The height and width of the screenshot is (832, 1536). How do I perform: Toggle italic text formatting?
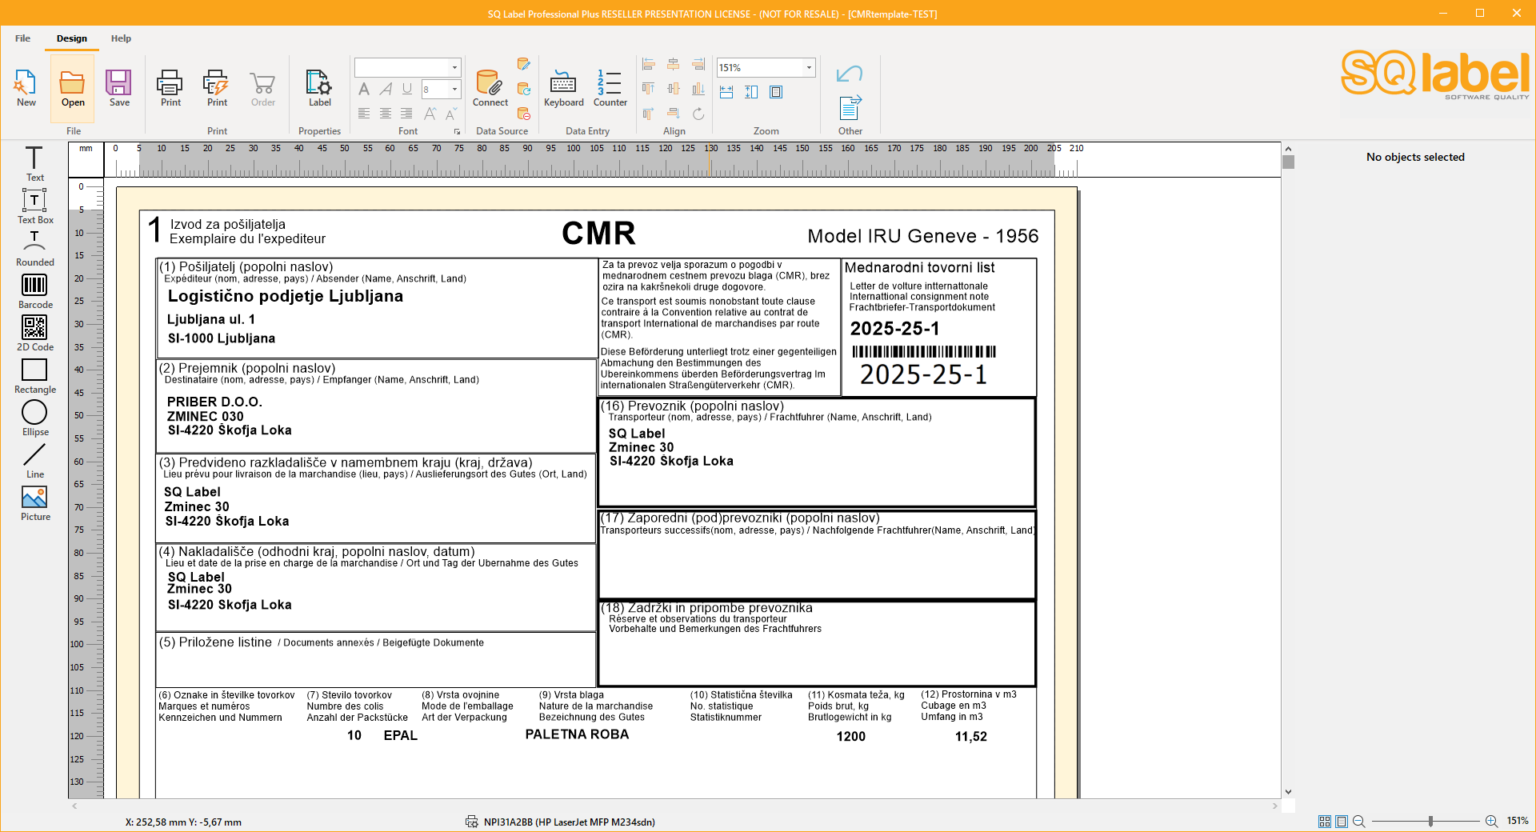tap(385, 90)
